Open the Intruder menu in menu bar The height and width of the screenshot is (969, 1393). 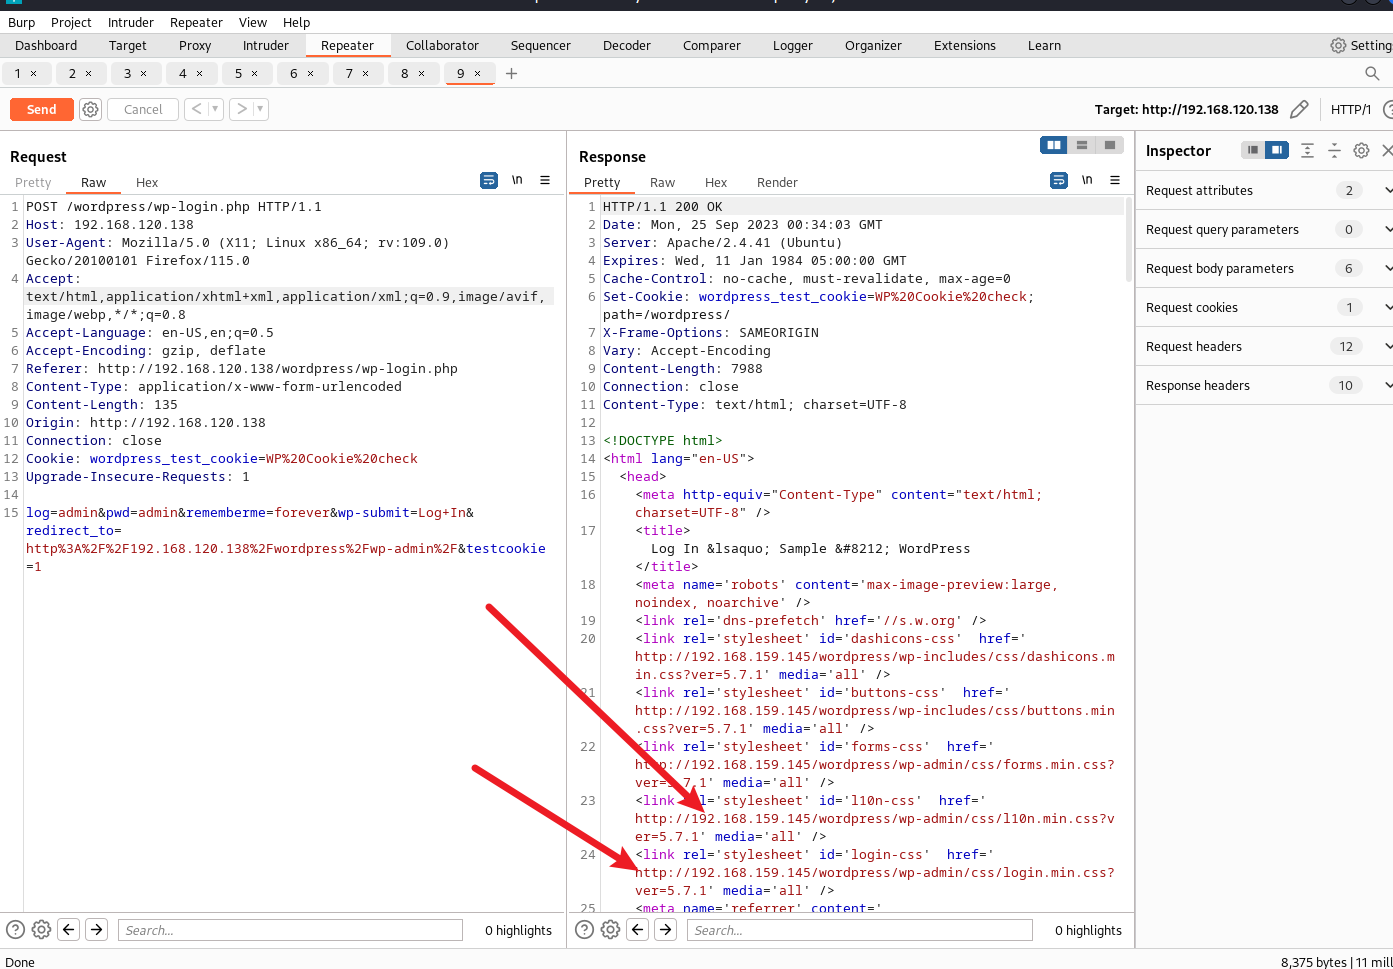coord(131,22)
